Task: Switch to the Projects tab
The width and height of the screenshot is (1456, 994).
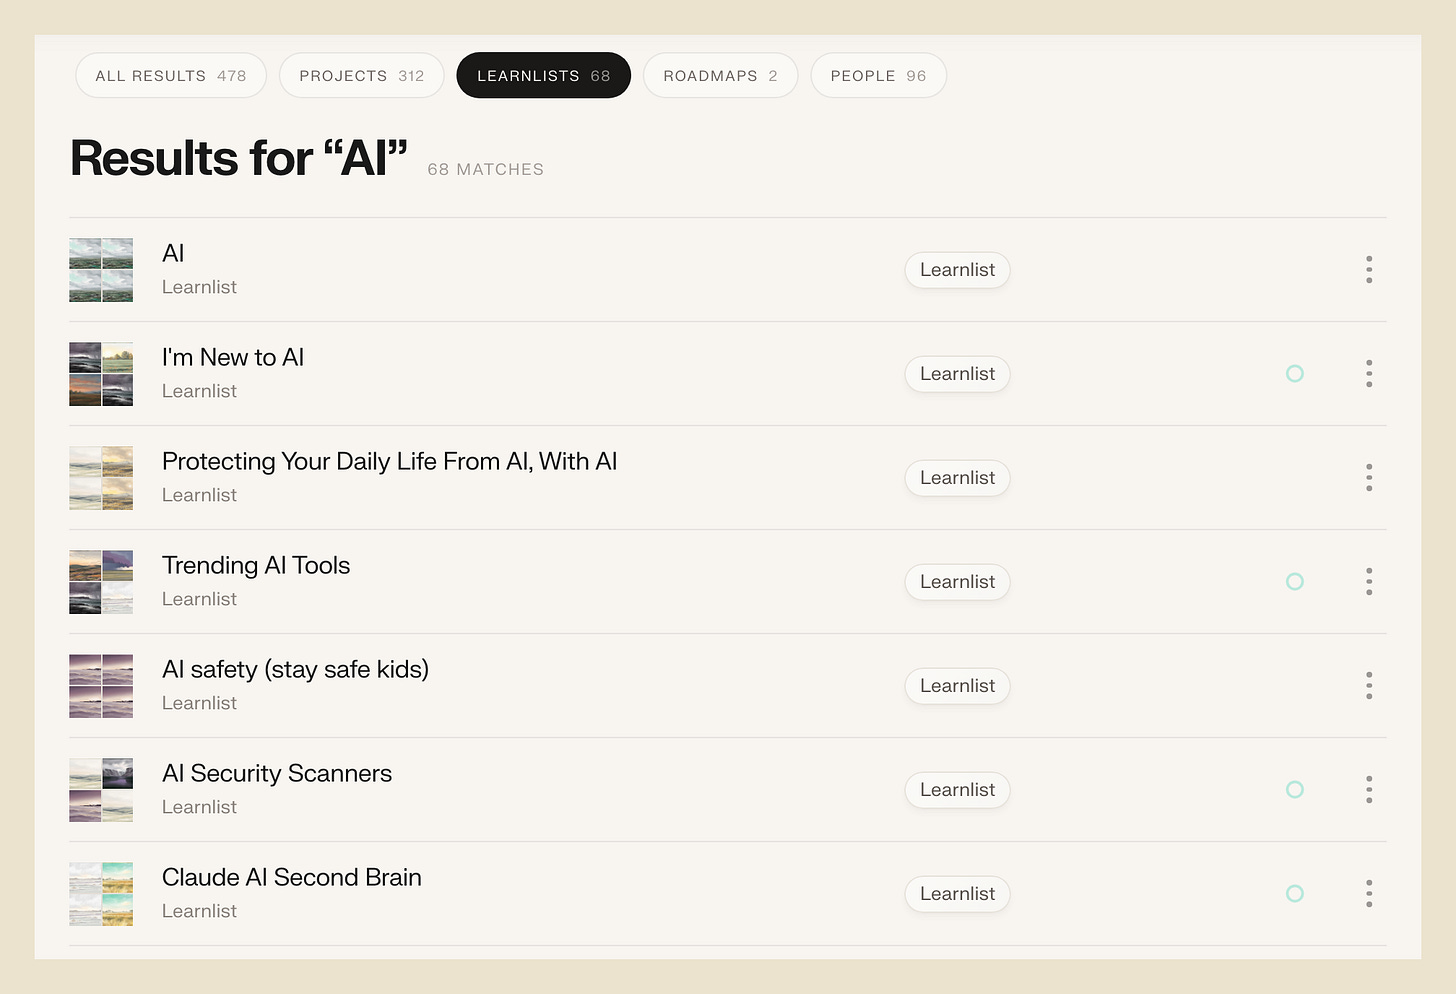Action: 362,76
